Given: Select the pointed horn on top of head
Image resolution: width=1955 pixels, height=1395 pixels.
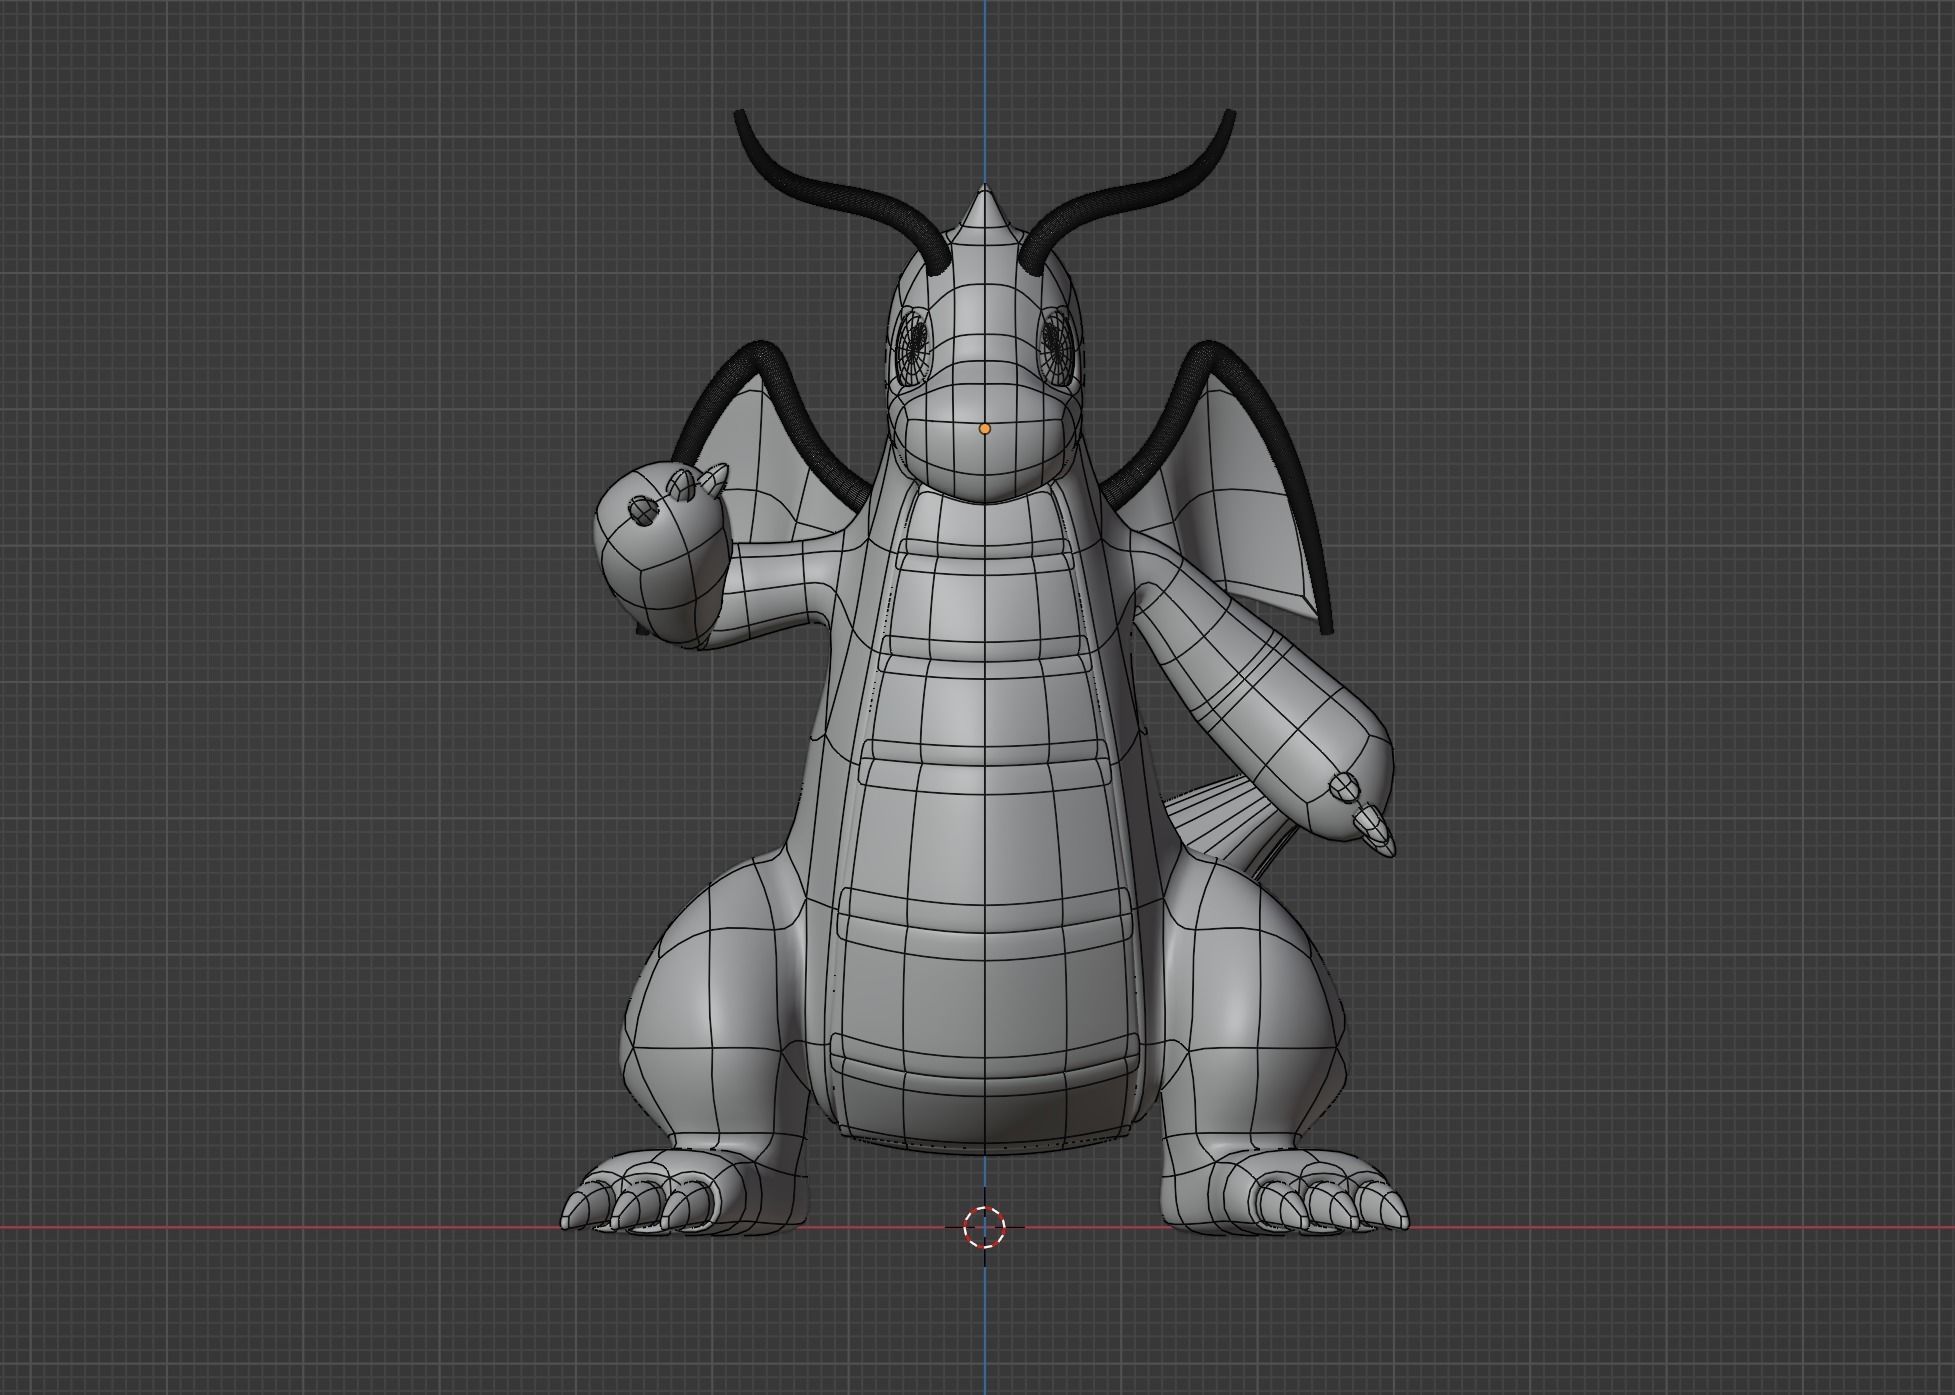Looking at the screenshot, I should (986, 212).
